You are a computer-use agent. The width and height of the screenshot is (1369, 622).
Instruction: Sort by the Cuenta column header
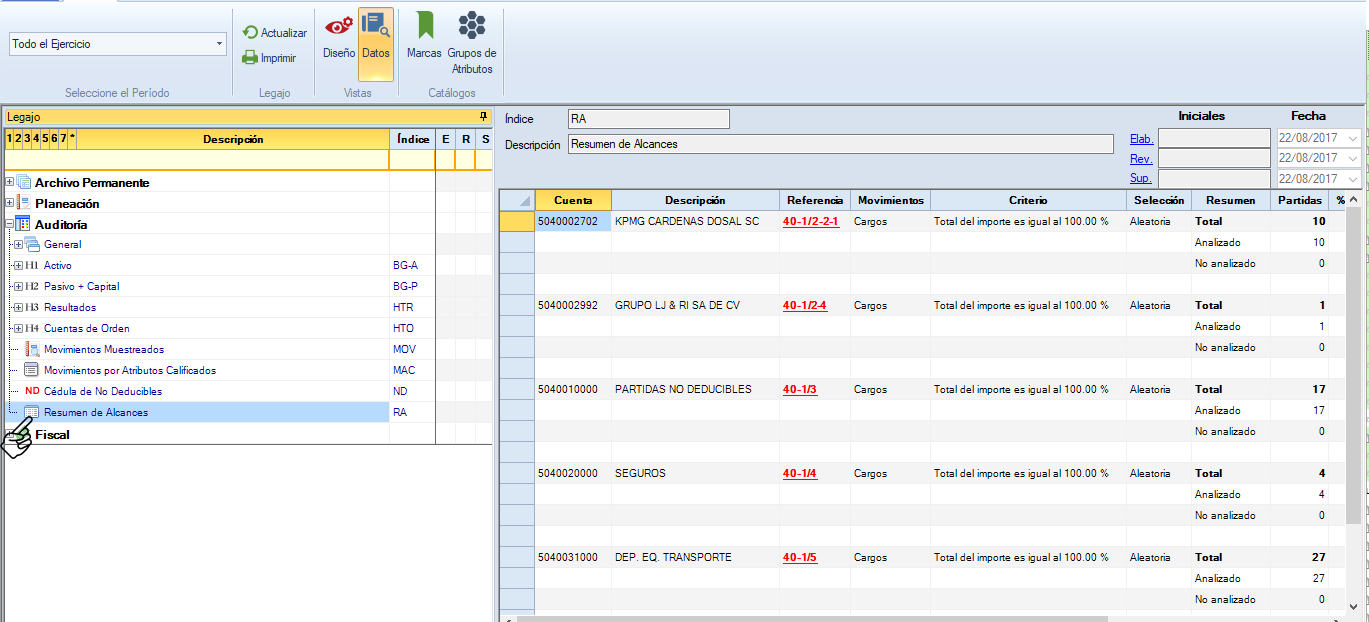point(573,200)
